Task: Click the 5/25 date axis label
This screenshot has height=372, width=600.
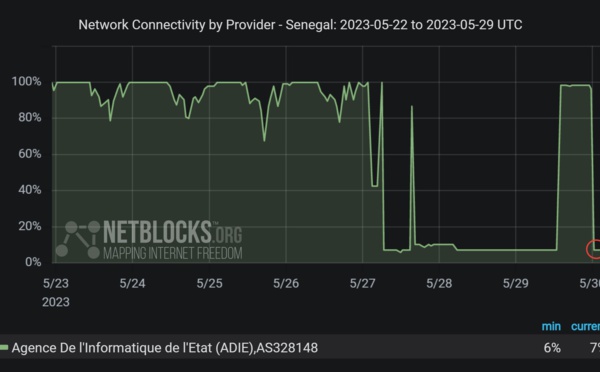Action: pos(209,283)
